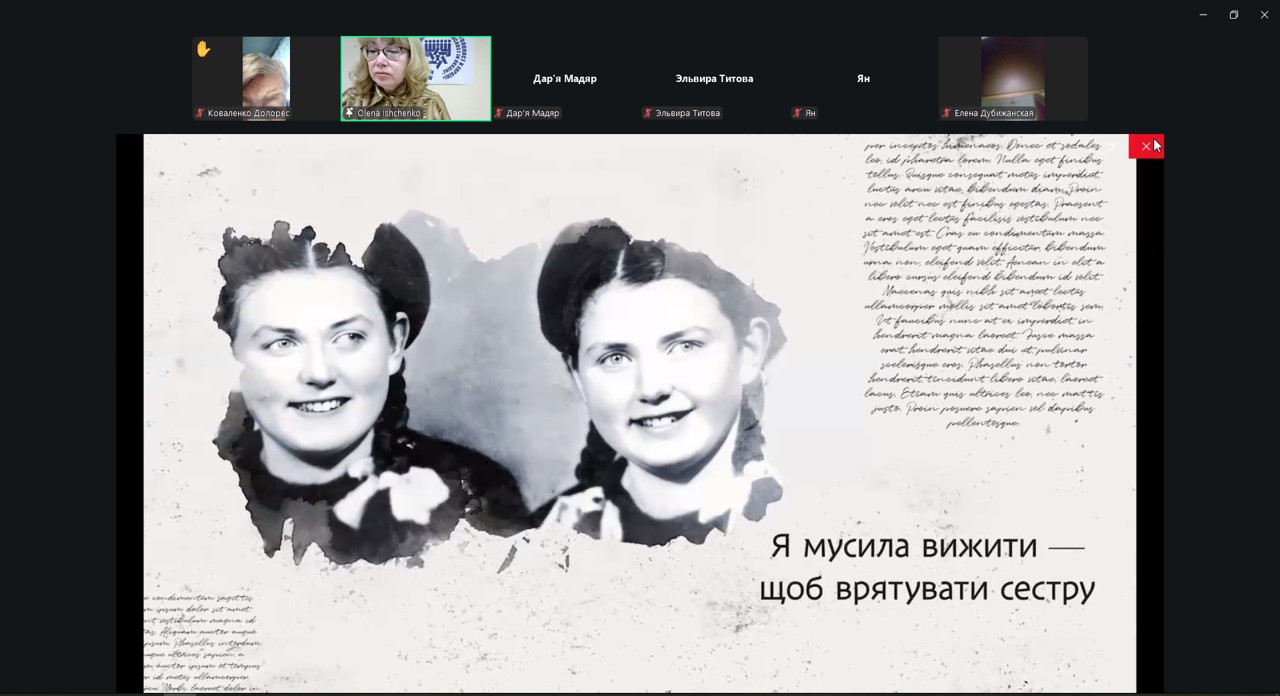Select the Ян participant tile
The width and height of the screenshot is (1280, 696).
pos(863,79)
